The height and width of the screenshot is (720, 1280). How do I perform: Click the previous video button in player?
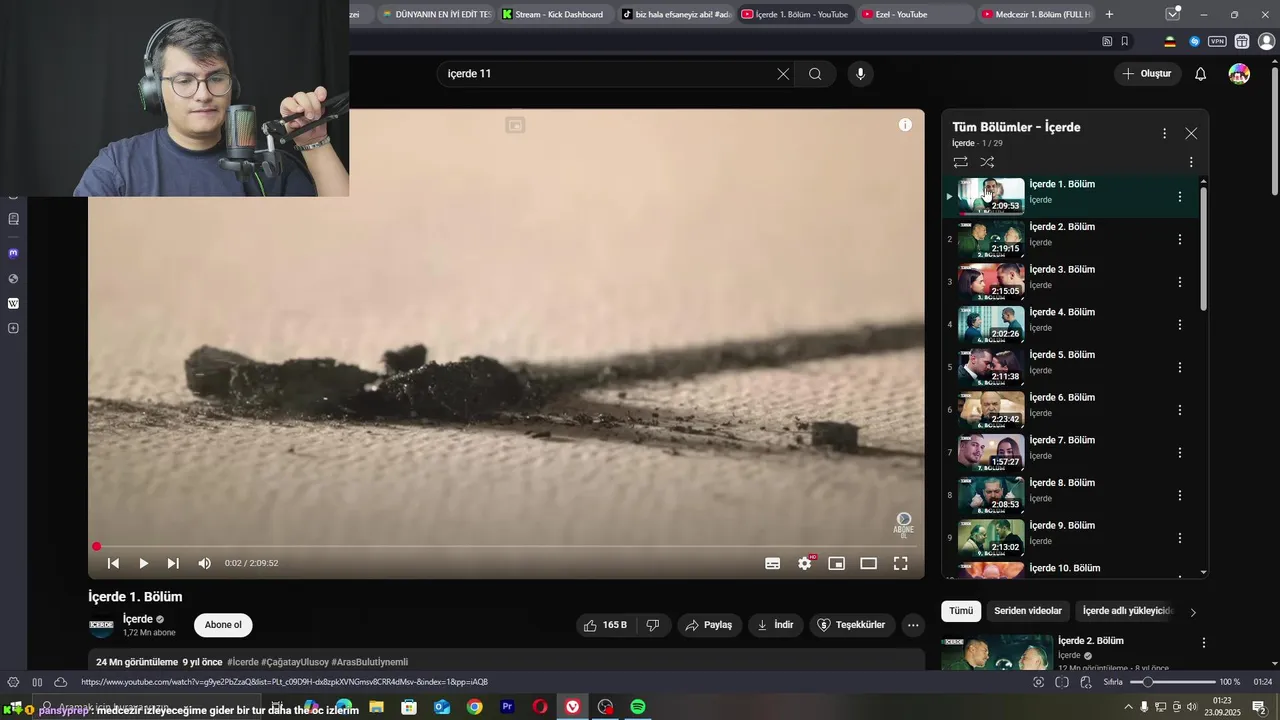coord(113,563)
